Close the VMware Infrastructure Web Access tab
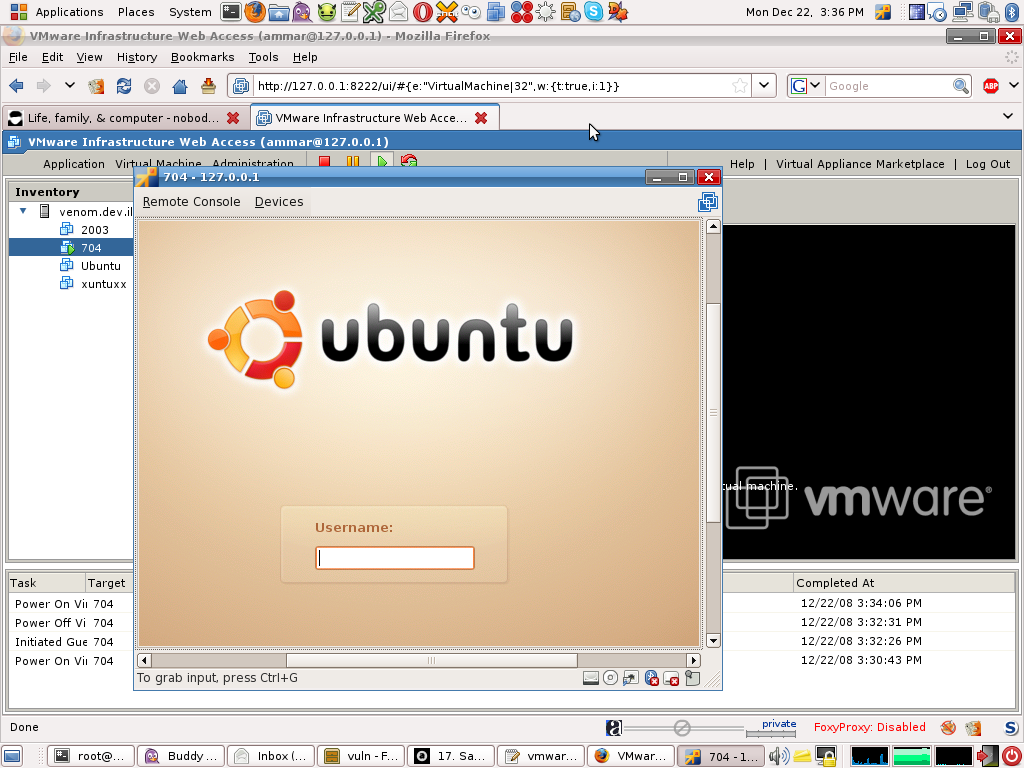The image size is (1024, 768). point(481,118)
